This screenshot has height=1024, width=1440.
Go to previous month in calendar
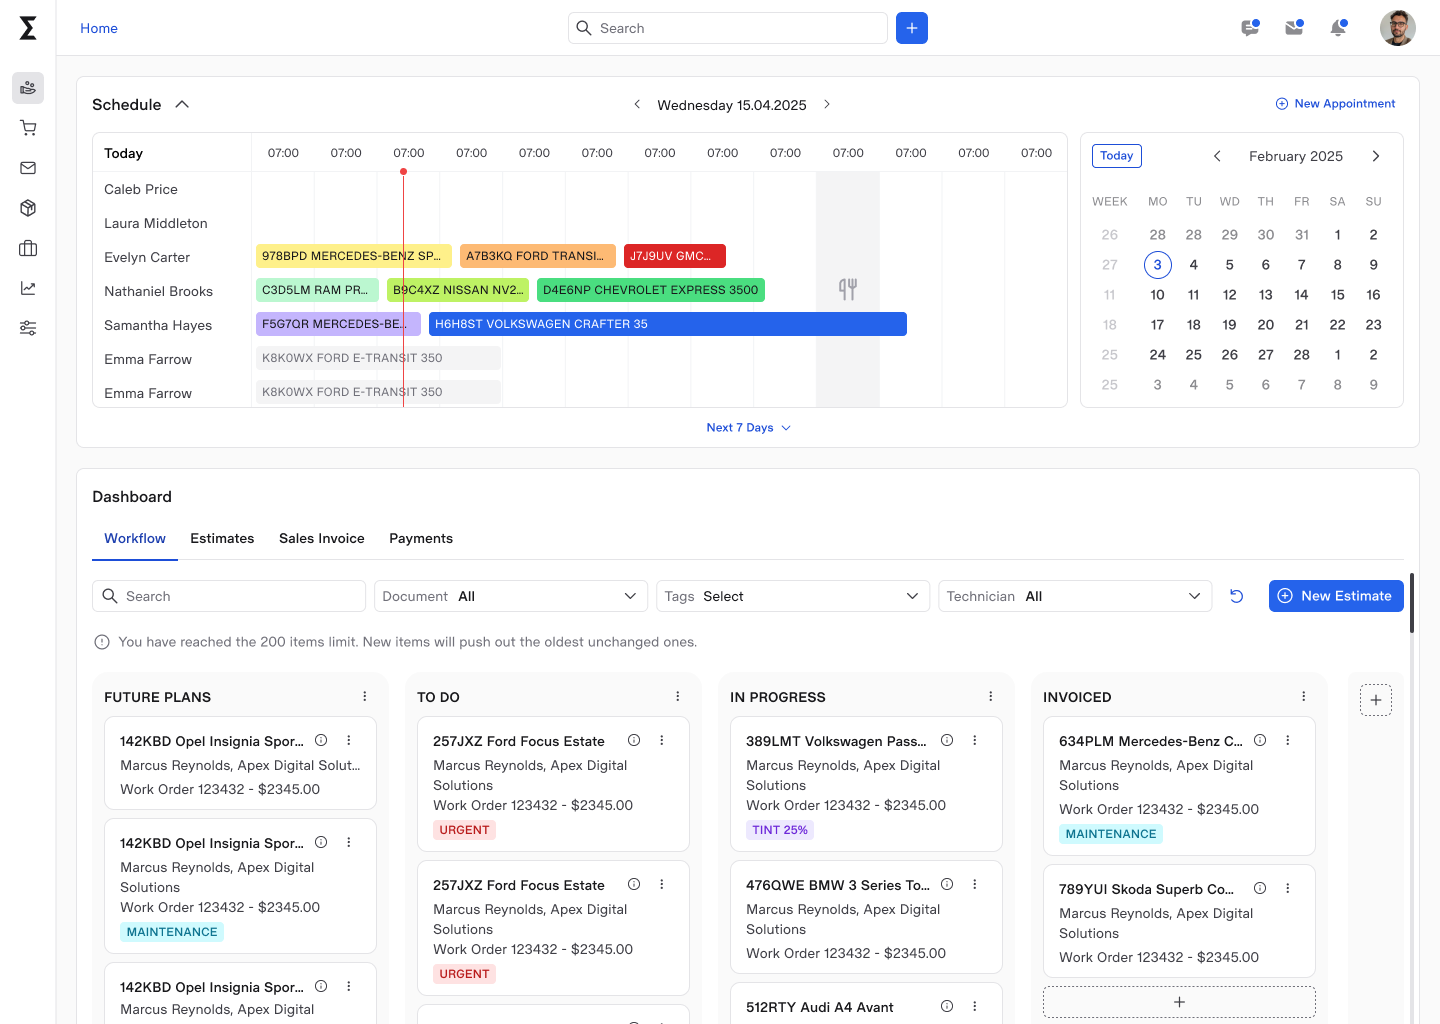tap(1217, 156)
